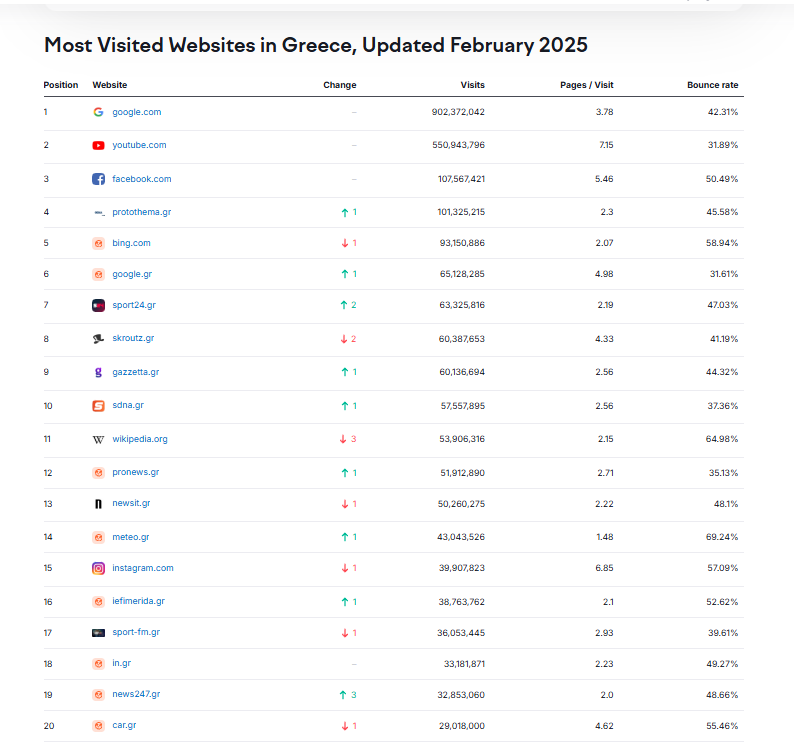
Task: Click the Wikipedia W favicon
Action: (x=98, y=439)
